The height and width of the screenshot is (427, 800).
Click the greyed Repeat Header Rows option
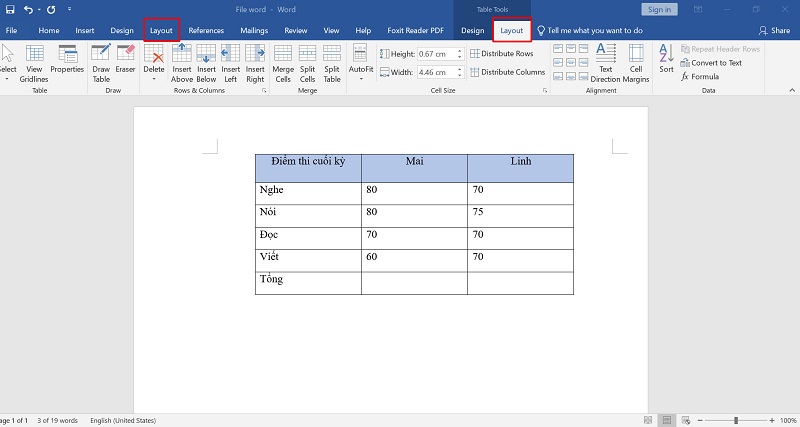pos(720,49)
